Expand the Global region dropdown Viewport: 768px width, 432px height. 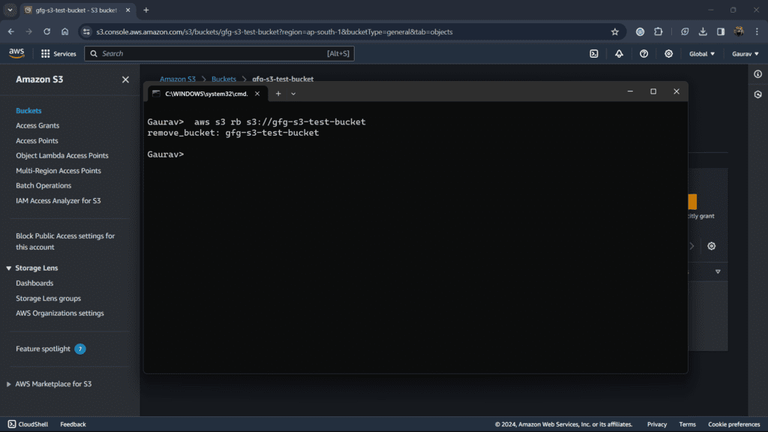click(x=701, y=54)
